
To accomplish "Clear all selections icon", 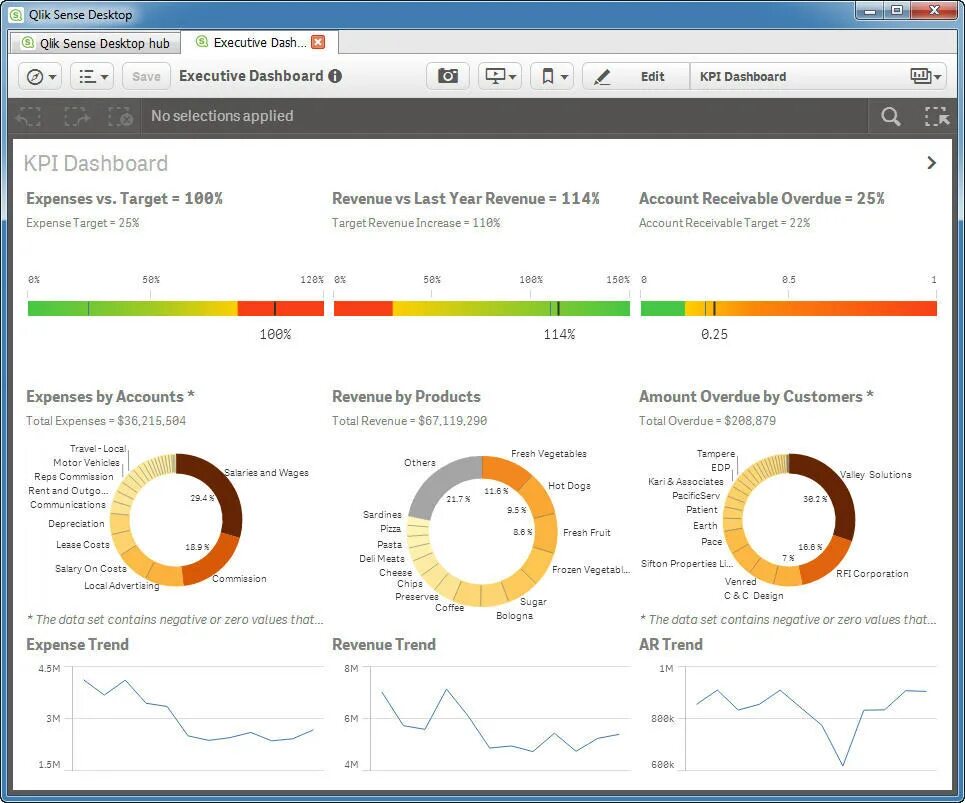I will pyautogui.click(x=121, y=116).
